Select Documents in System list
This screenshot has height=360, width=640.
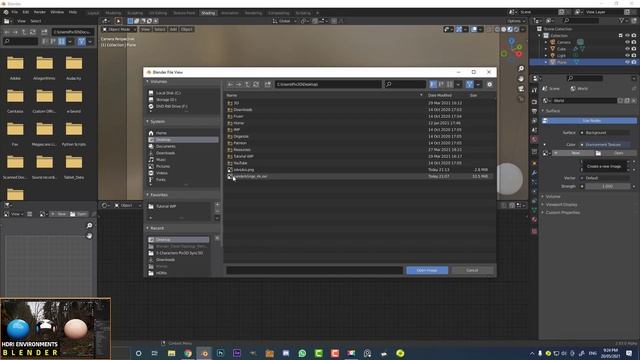click(183, 147)
